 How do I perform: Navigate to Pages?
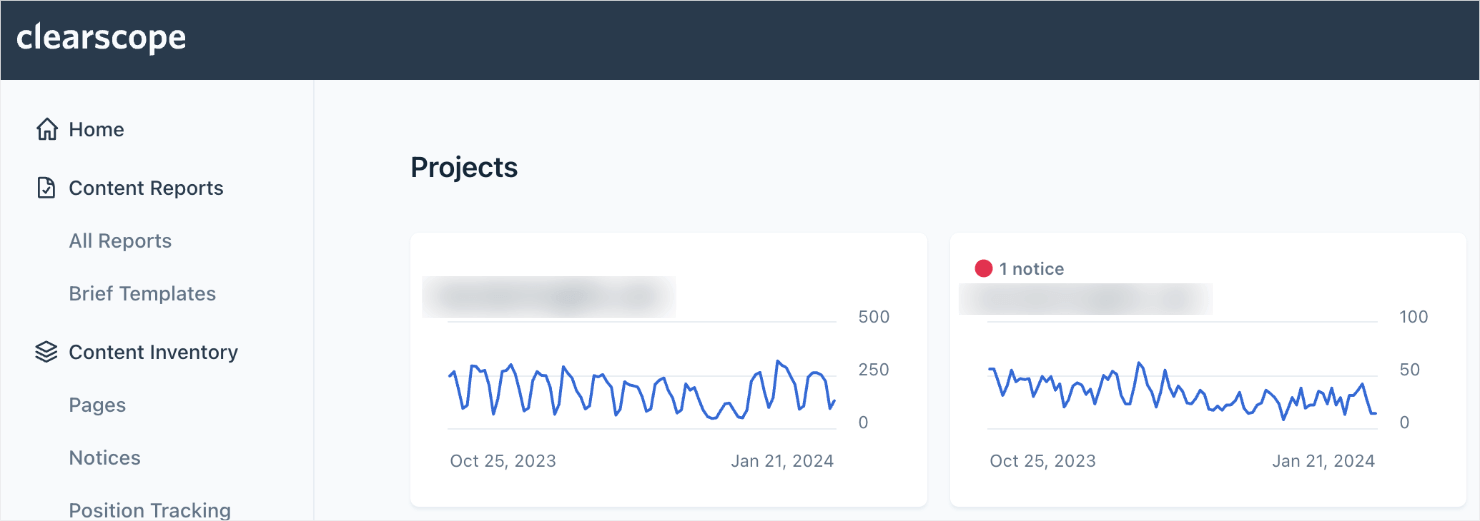97,405
